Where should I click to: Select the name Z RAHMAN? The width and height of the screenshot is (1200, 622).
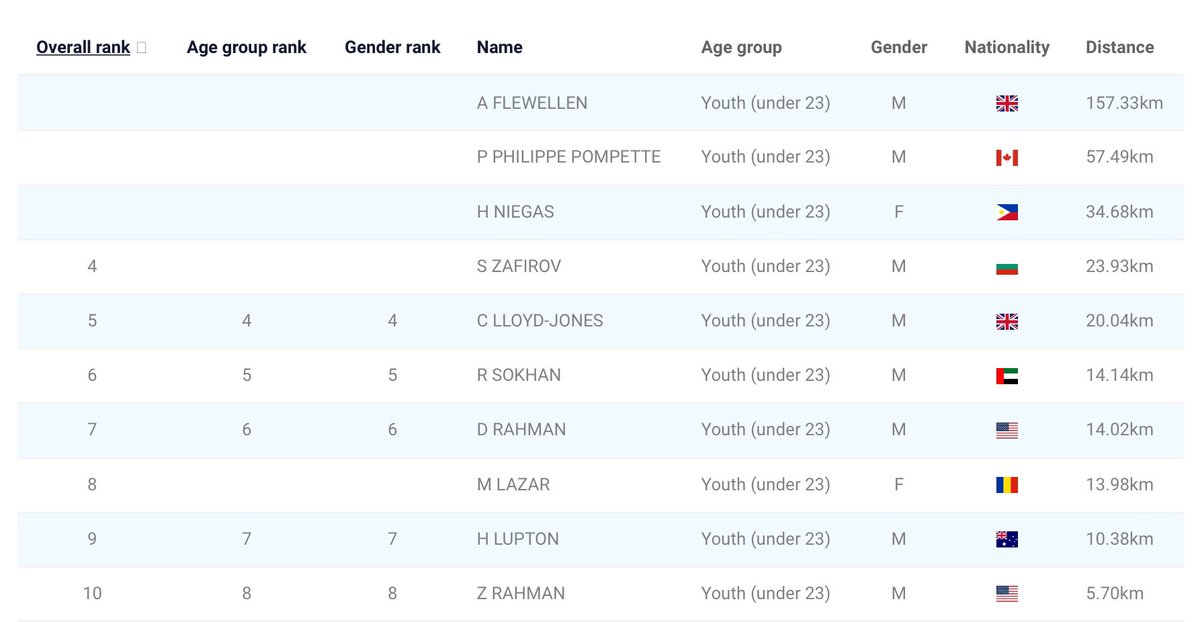tap(521, 593)
